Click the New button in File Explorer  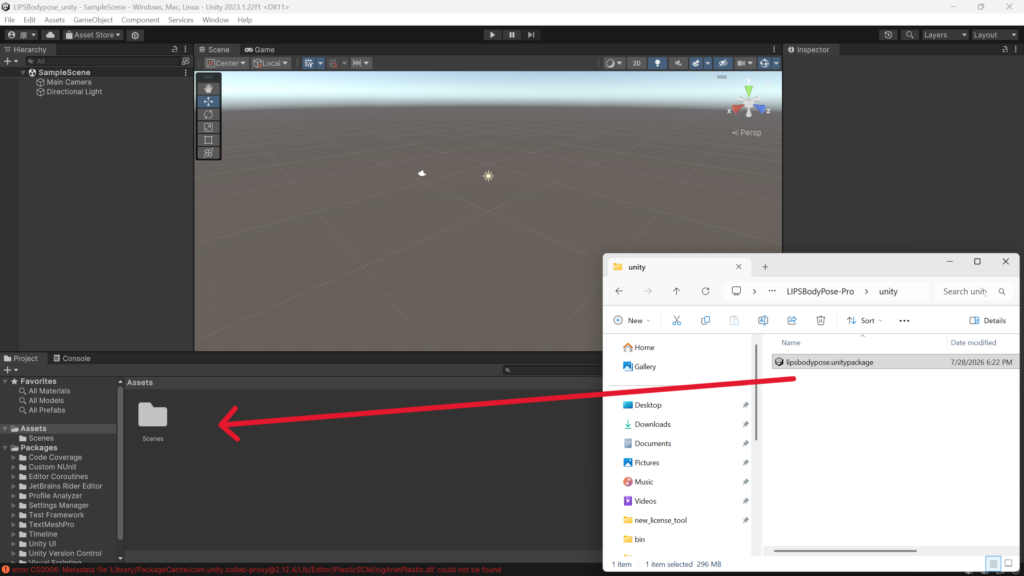pyautogui.click(x=632, y=321)
